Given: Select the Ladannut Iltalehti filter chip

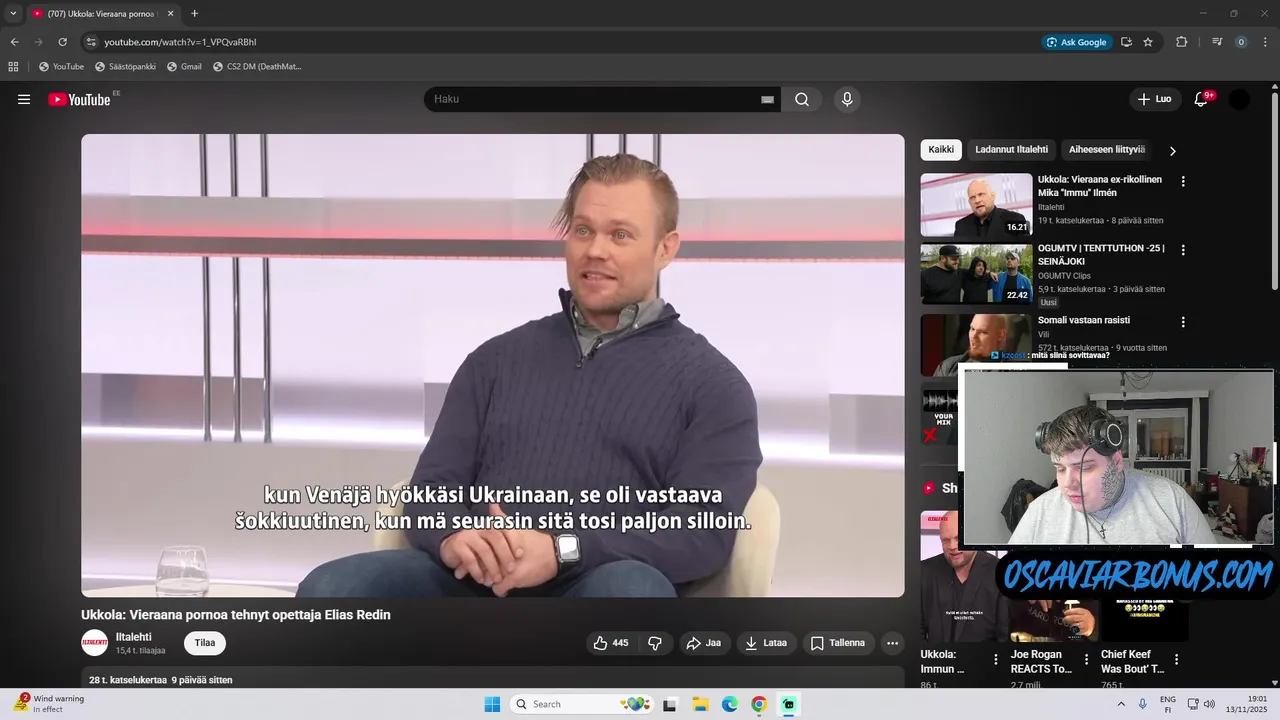Looking at the screenshot, I should 1011,150.
